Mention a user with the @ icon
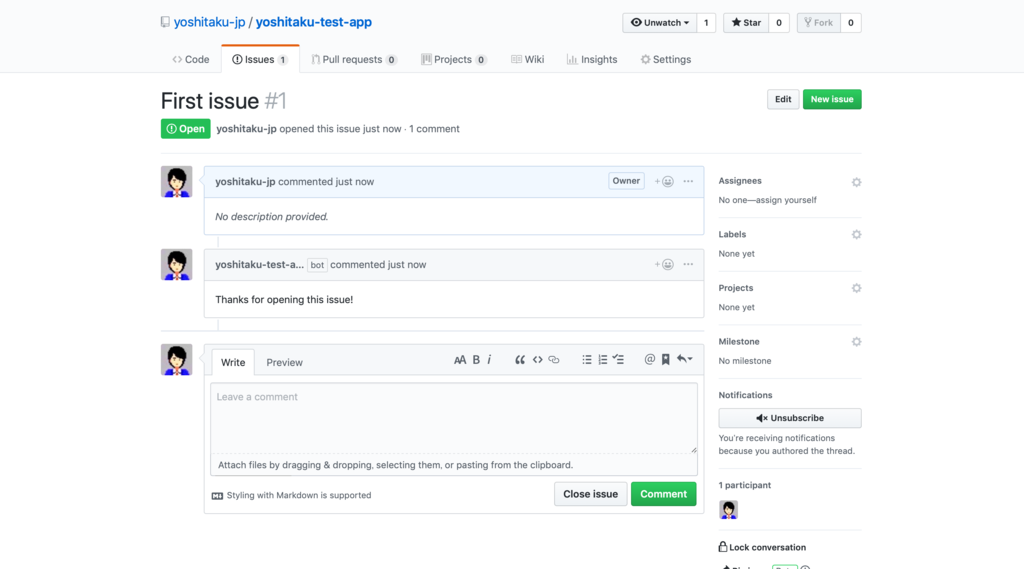1024x569 pixels. (x=649, y=359)
